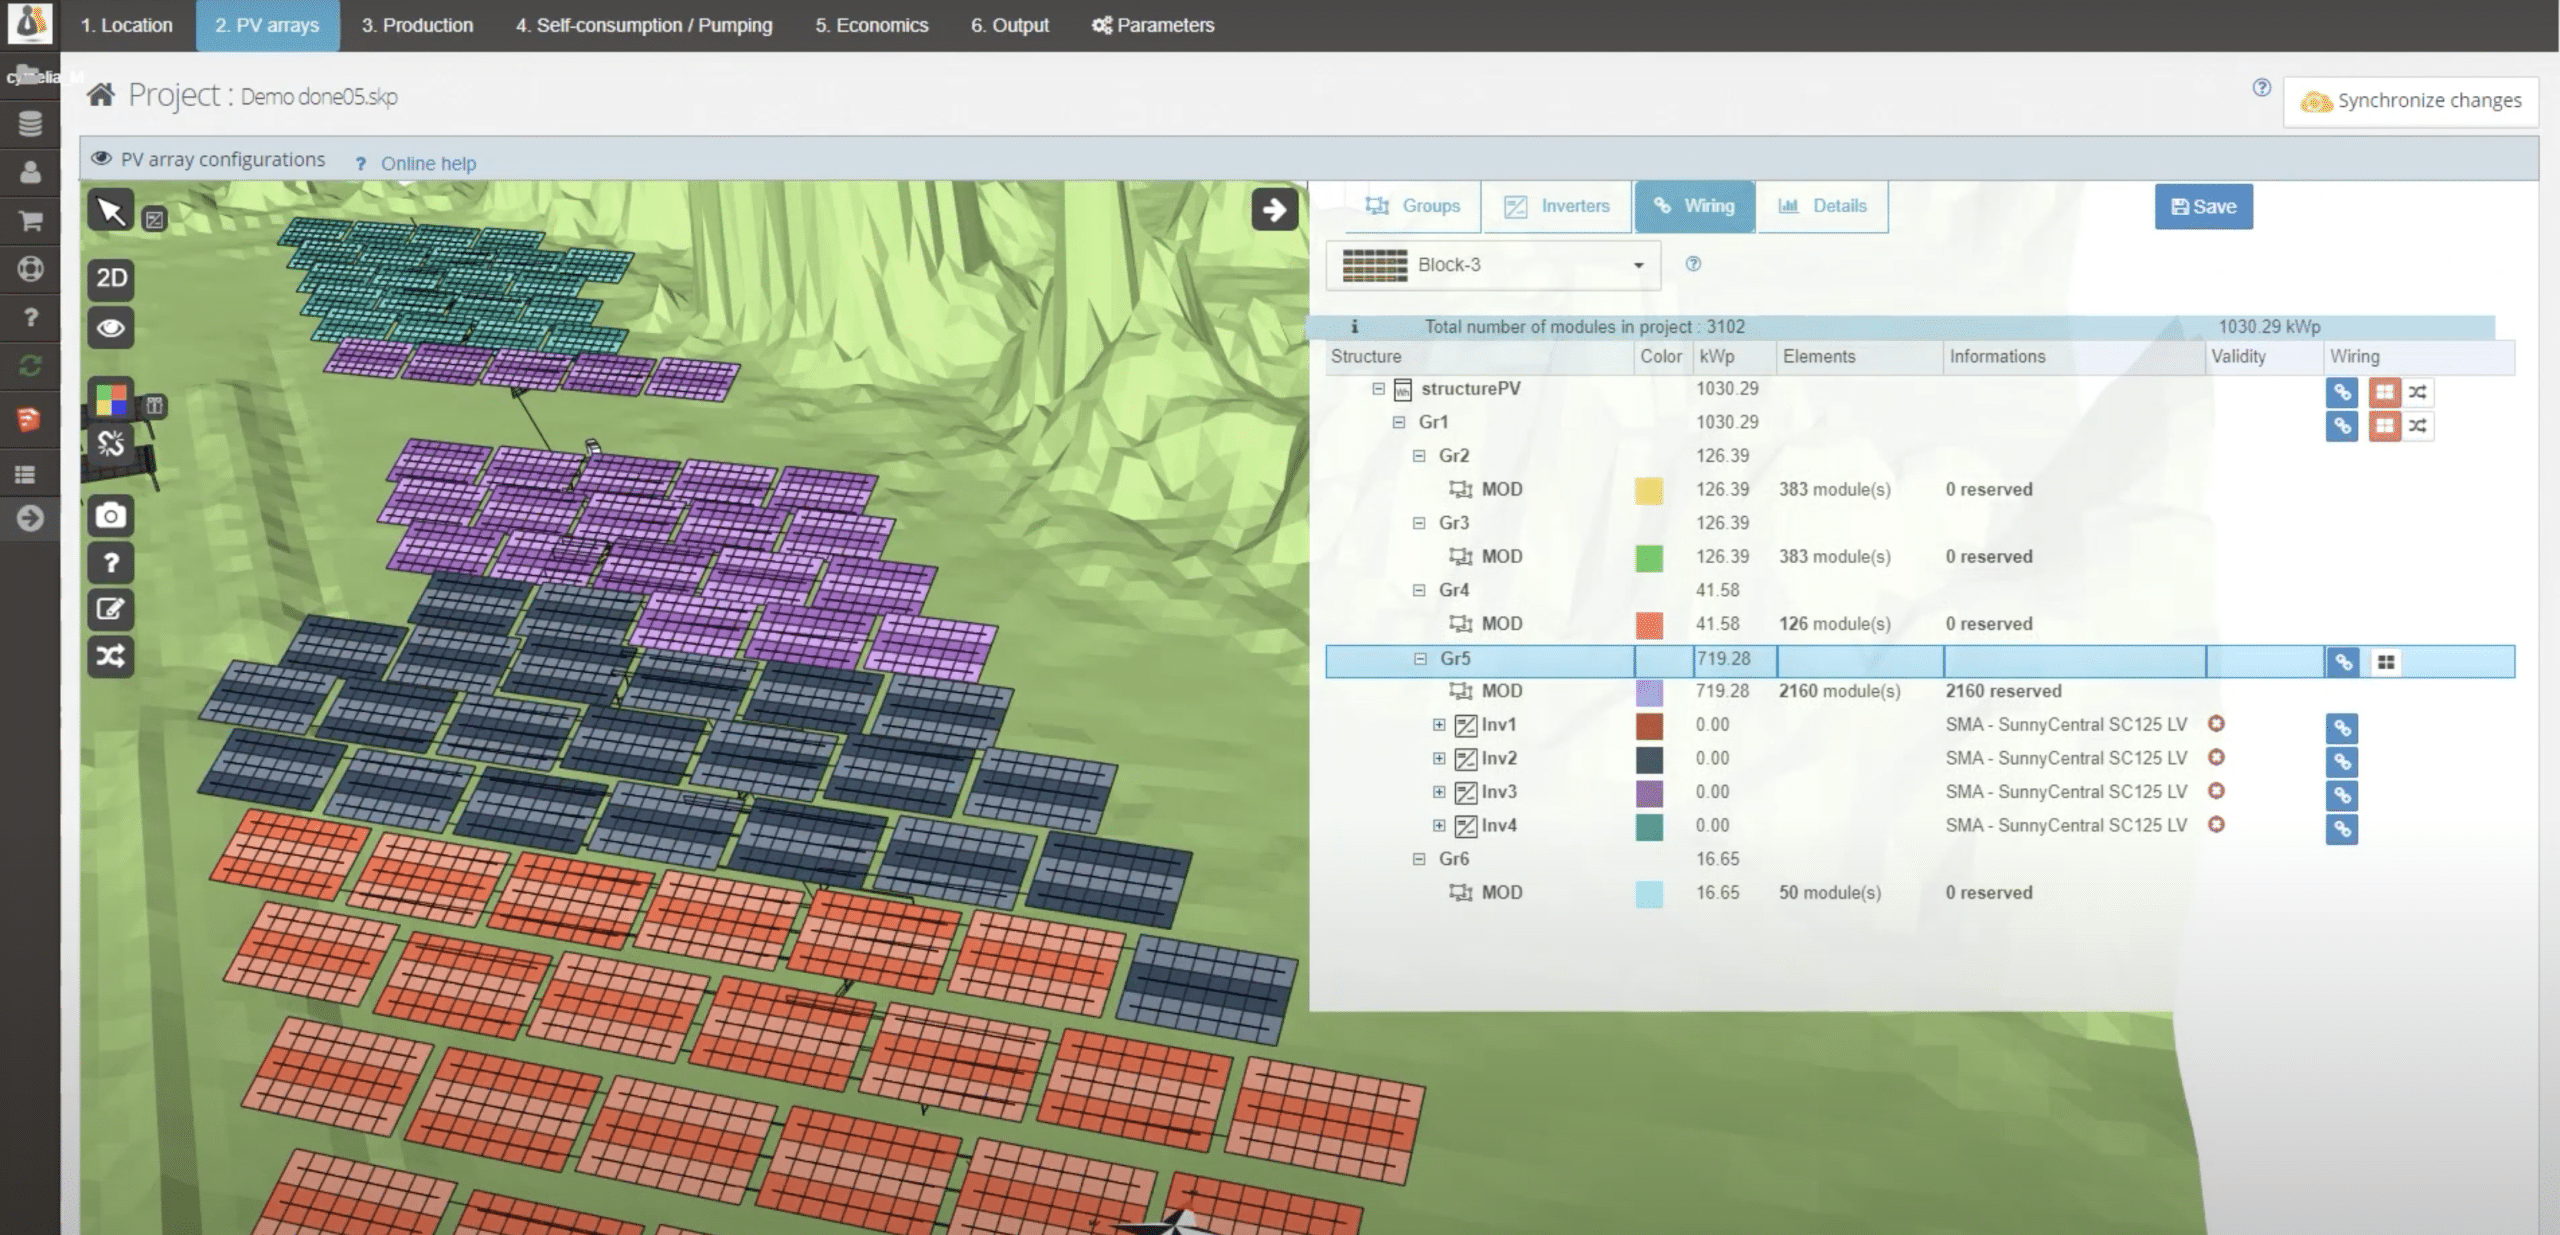The image size is (2560, 1235).
Task: Open the 3. Production menu tab
Action: point(417,25)
